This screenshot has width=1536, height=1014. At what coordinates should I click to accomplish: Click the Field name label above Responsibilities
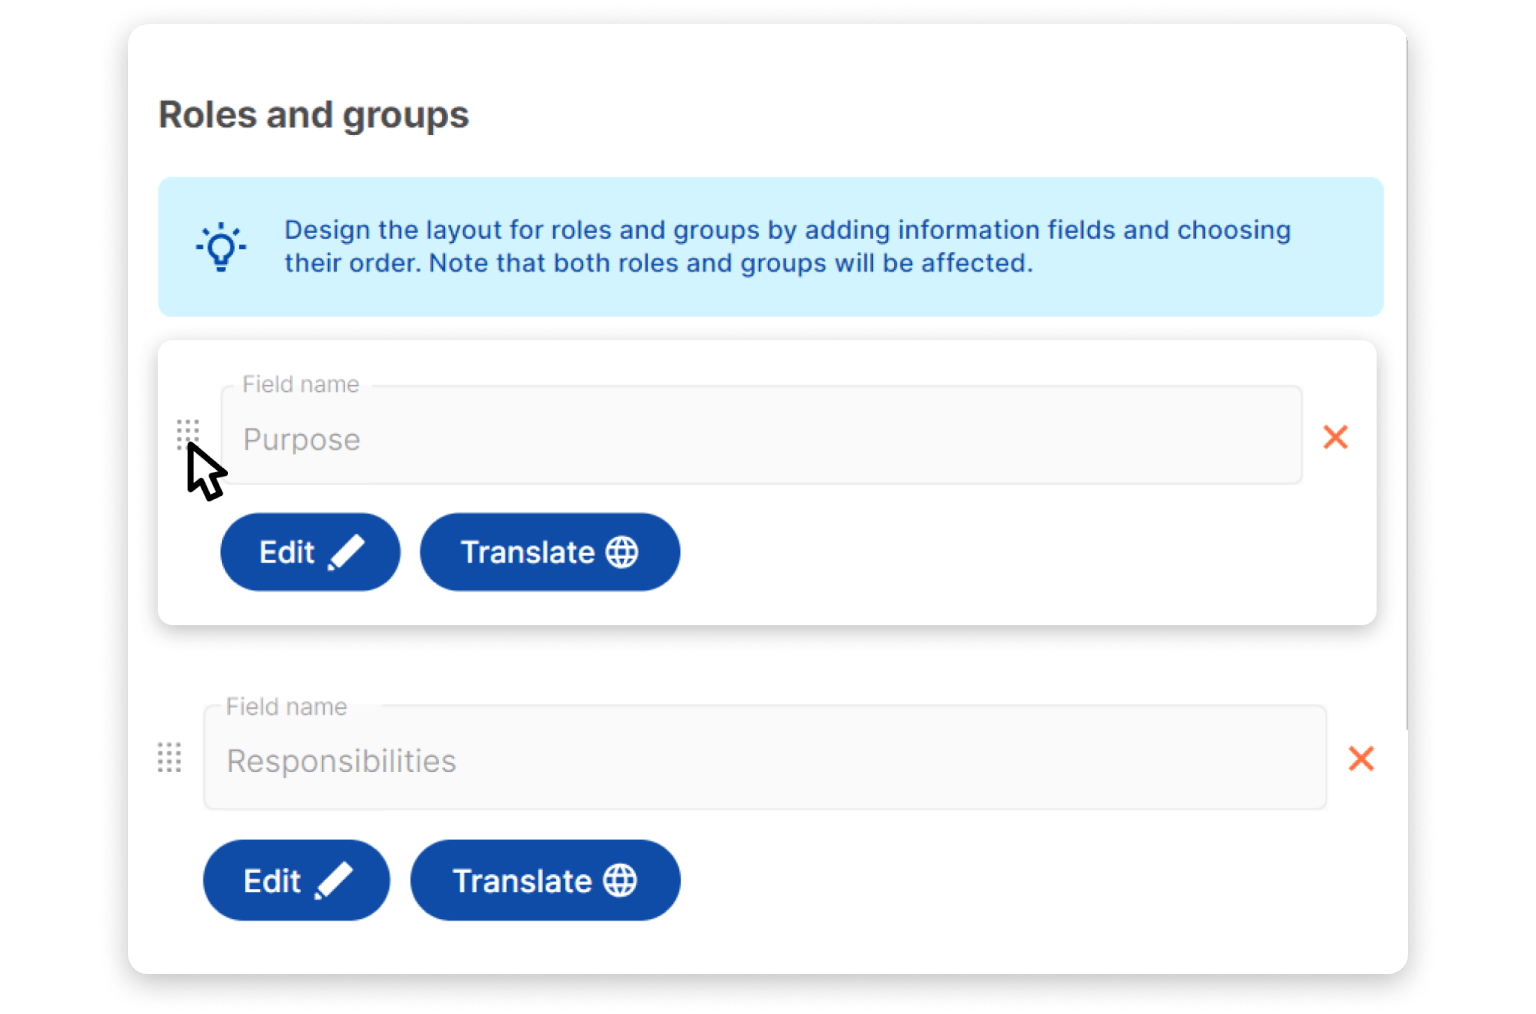click(x=286, y=707)
